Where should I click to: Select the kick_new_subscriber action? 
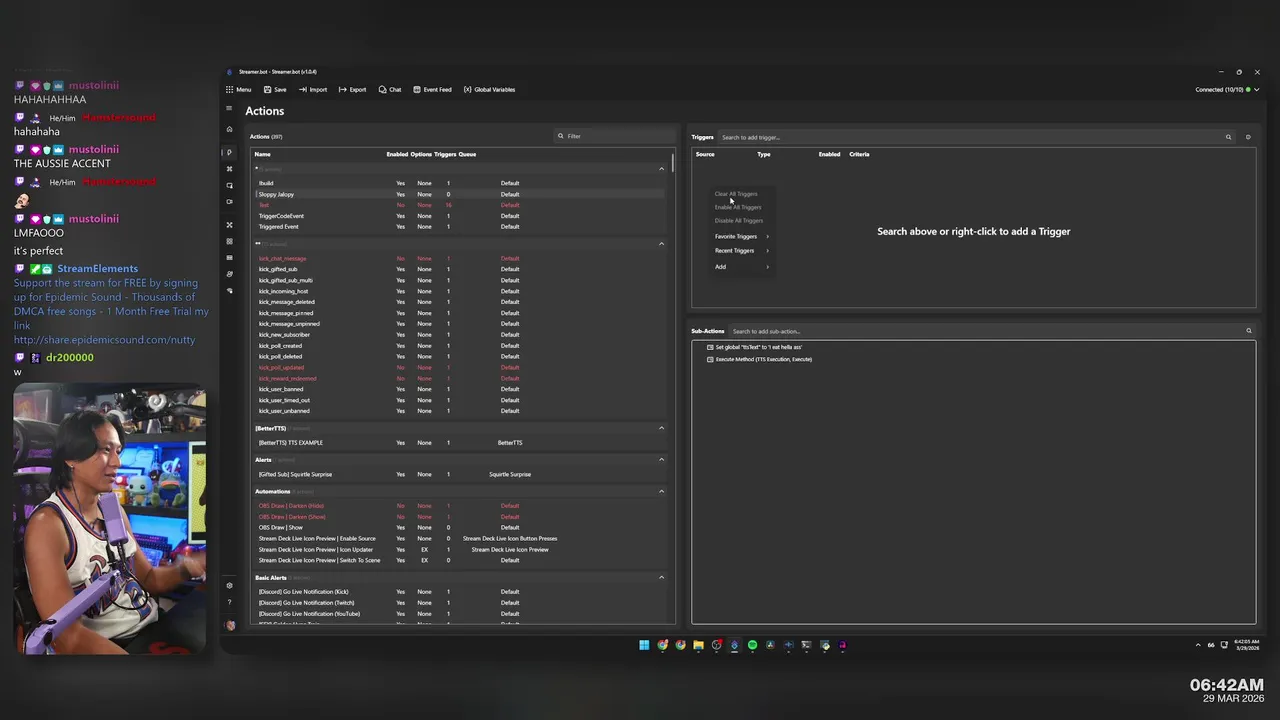[460, 335]
